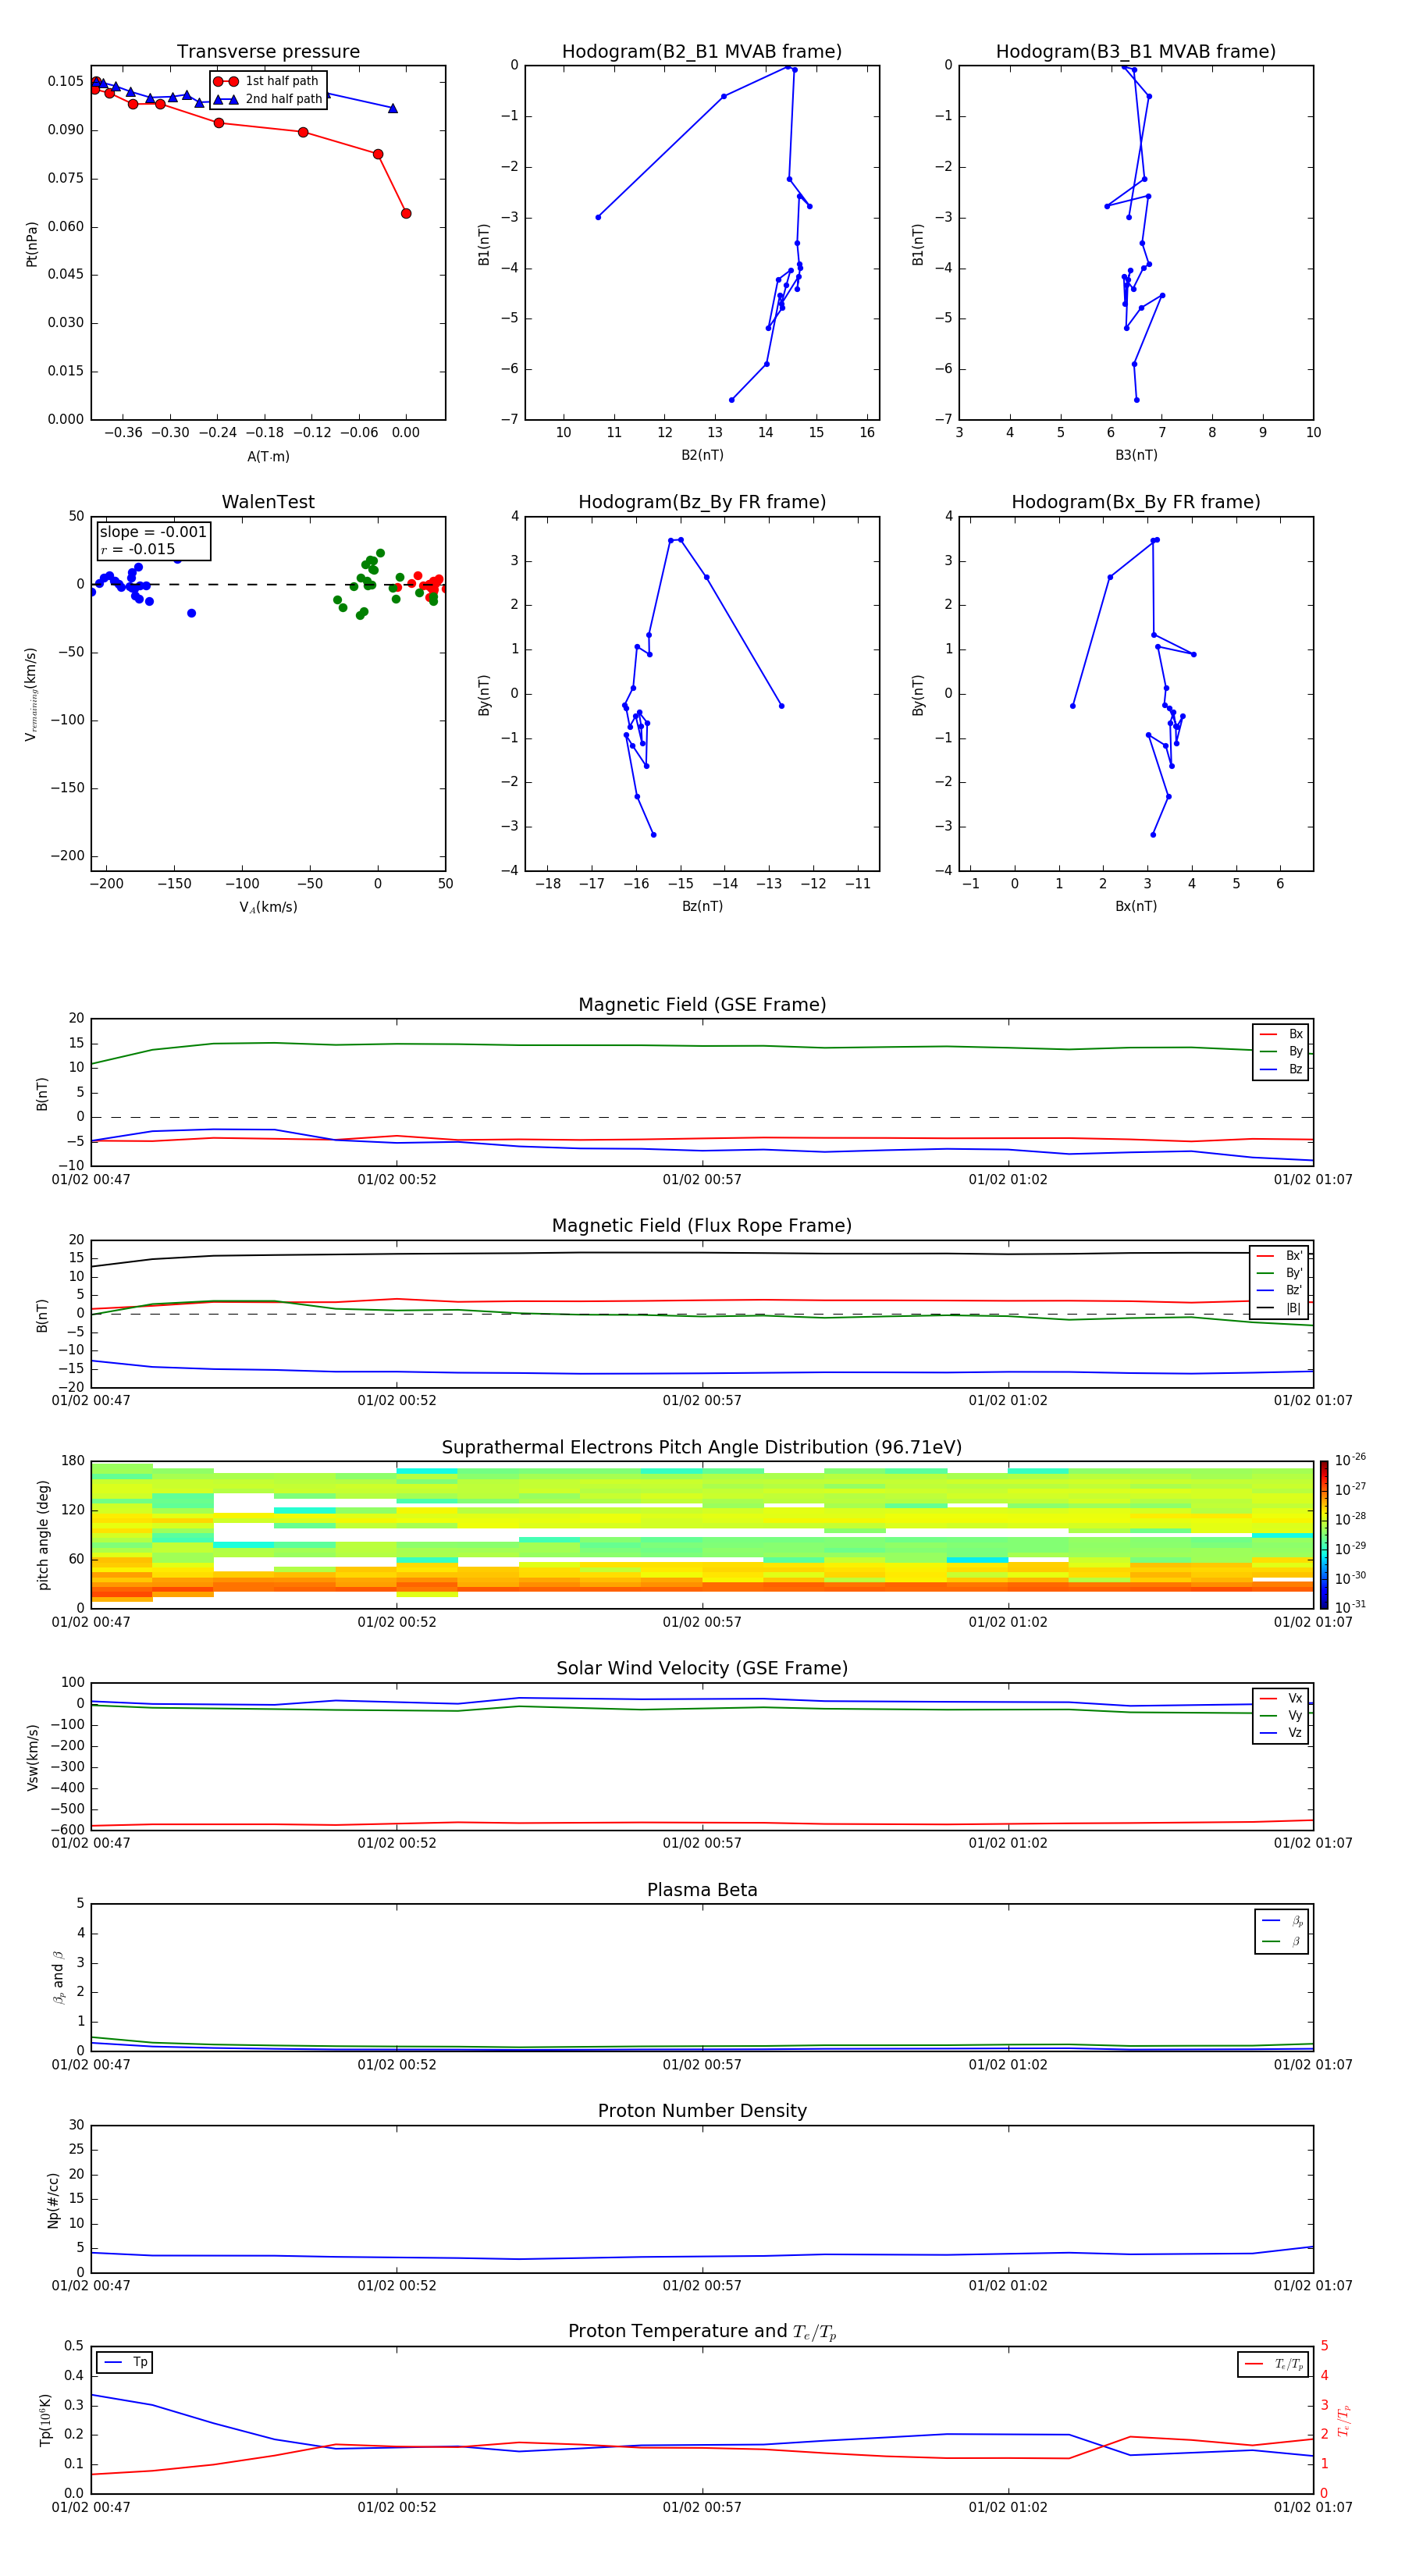Screen dimensions: 1405x2576
Task: Click the 'By' legend entry in GSE magnetic field
Action: (1281, 1051)
